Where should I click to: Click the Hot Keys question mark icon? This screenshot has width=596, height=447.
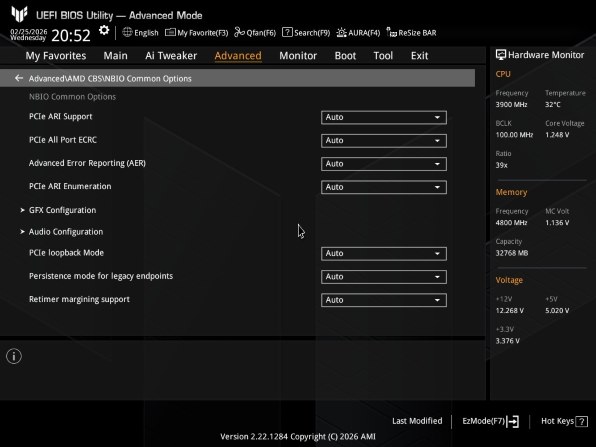coord(581,421)
